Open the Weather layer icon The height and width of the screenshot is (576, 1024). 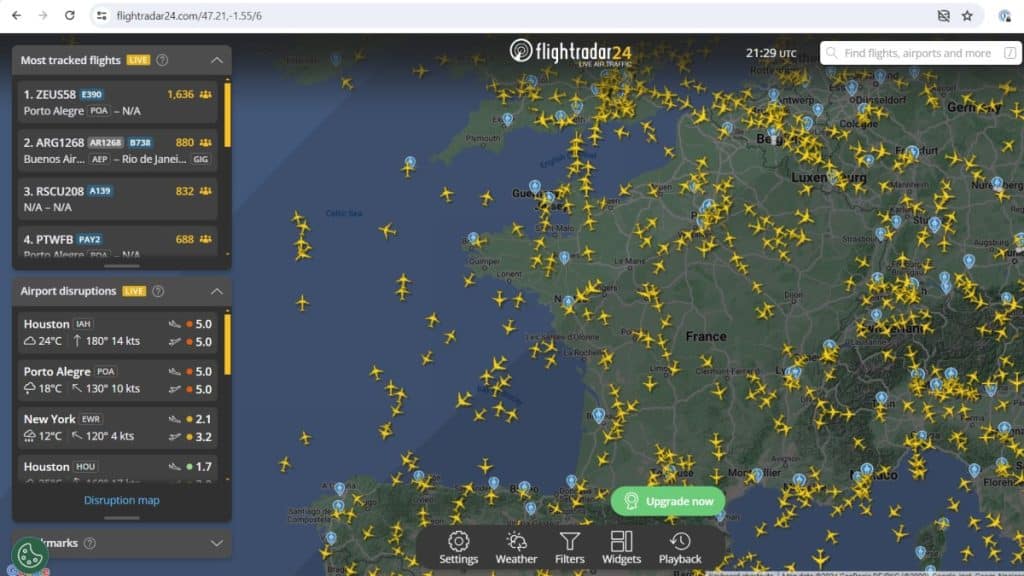(516, 547)
